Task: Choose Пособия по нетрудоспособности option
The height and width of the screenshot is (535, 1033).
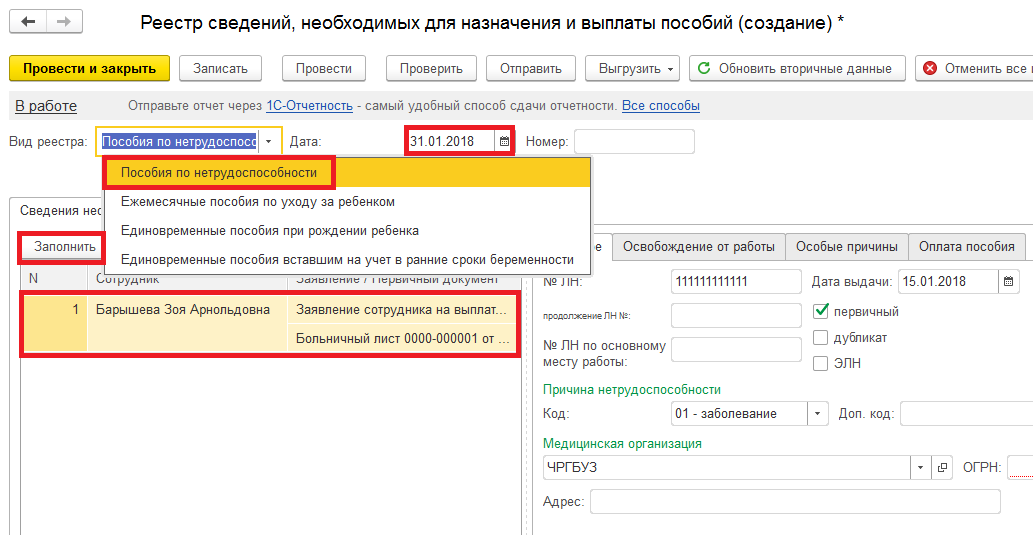Action: pyautogui.click(x=347, y=173)
